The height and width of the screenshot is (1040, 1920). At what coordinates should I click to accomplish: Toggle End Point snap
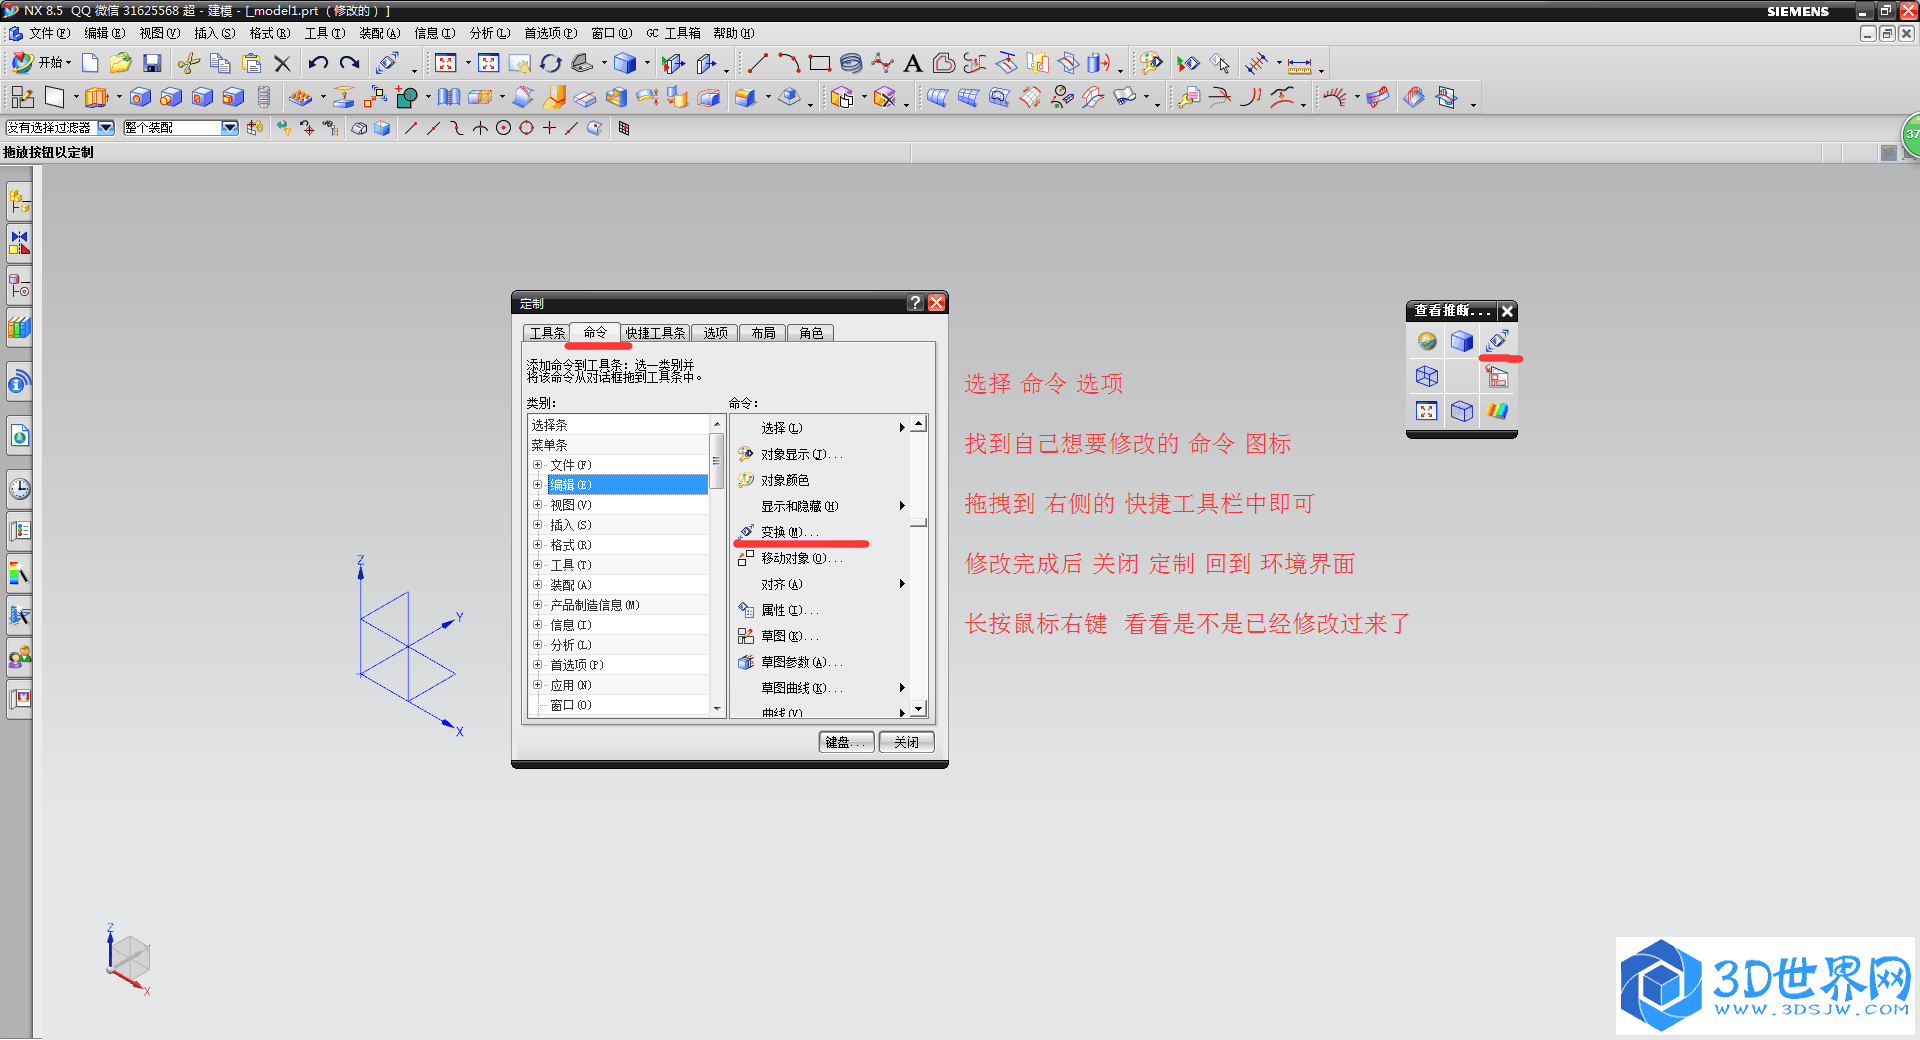tap(411, 128)
